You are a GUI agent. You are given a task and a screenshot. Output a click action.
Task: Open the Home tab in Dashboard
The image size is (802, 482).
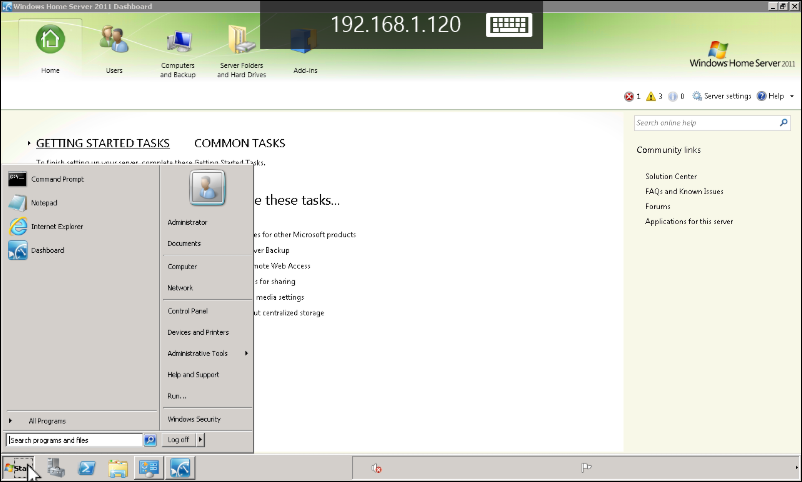50,49
